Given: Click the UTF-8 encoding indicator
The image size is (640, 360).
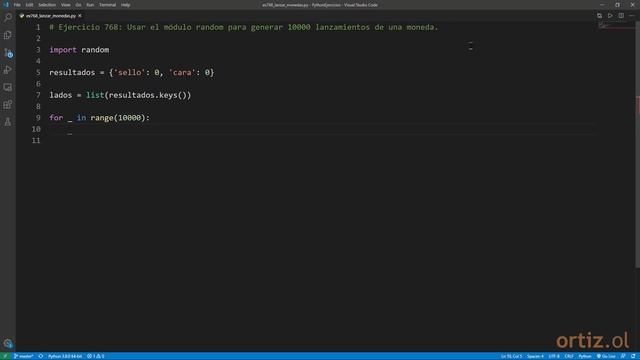Looking at the screenshot, I should coord(554,356).
